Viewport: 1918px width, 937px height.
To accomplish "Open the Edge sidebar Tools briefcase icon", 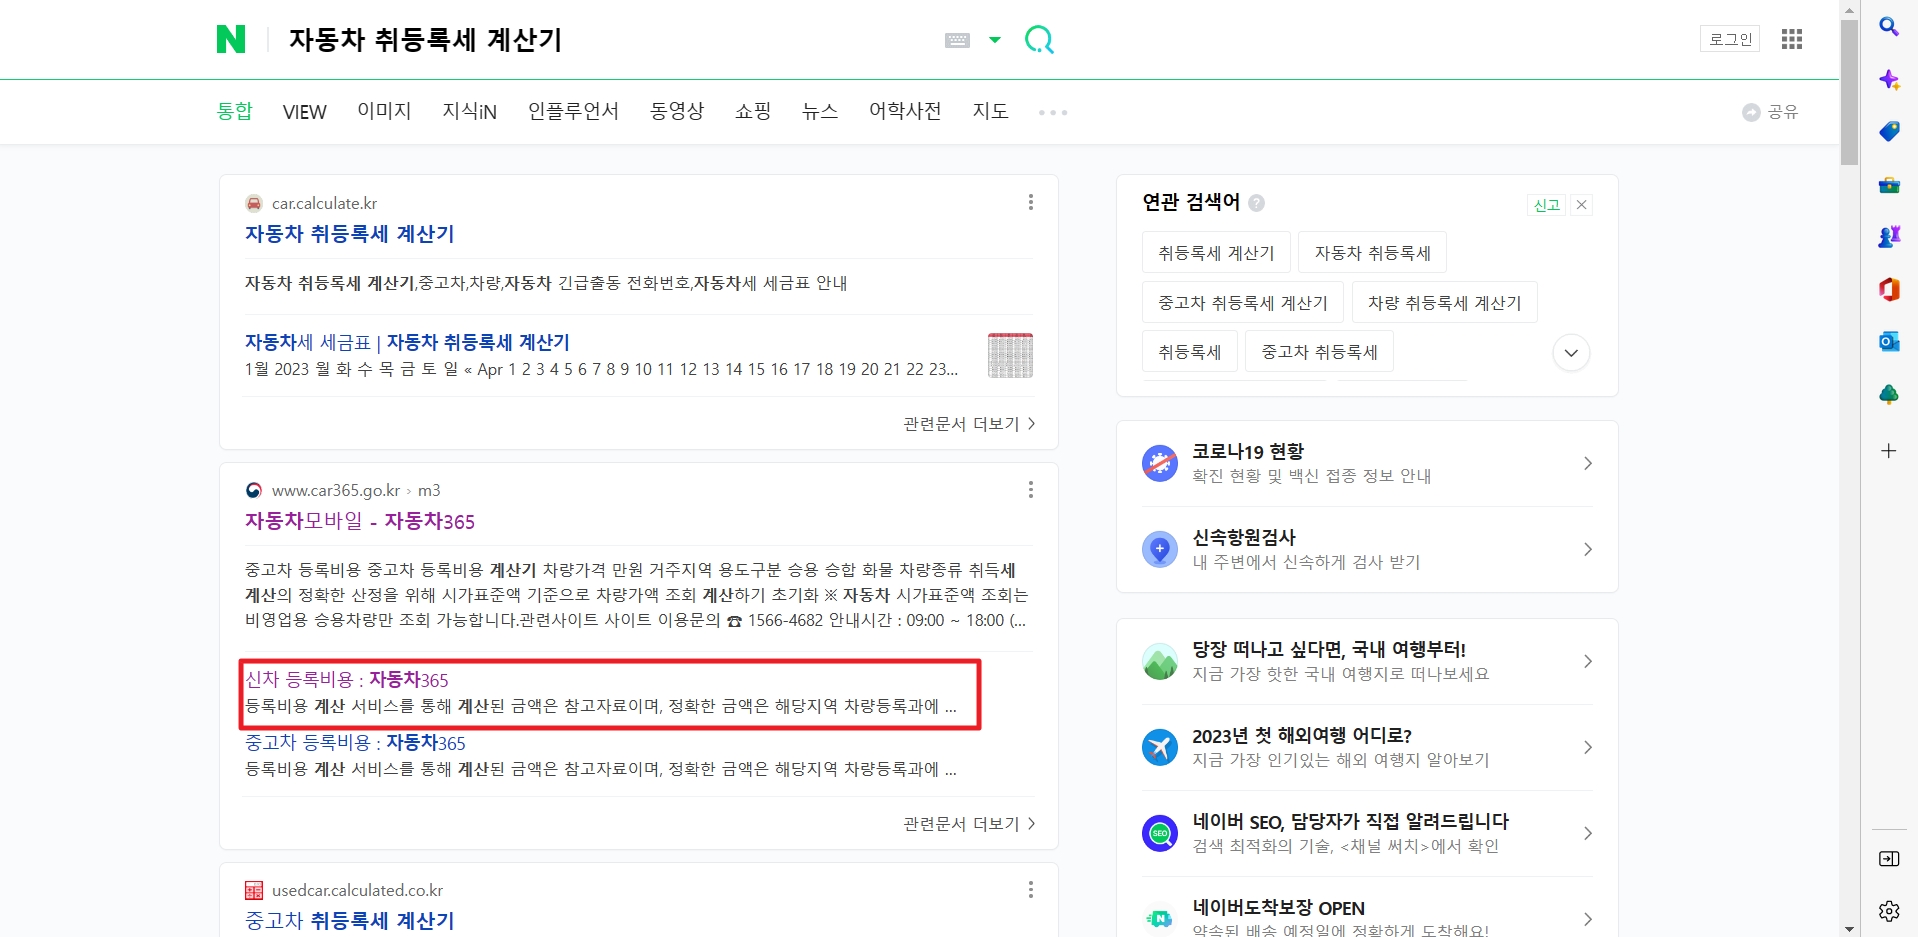I will (1888, 185).
